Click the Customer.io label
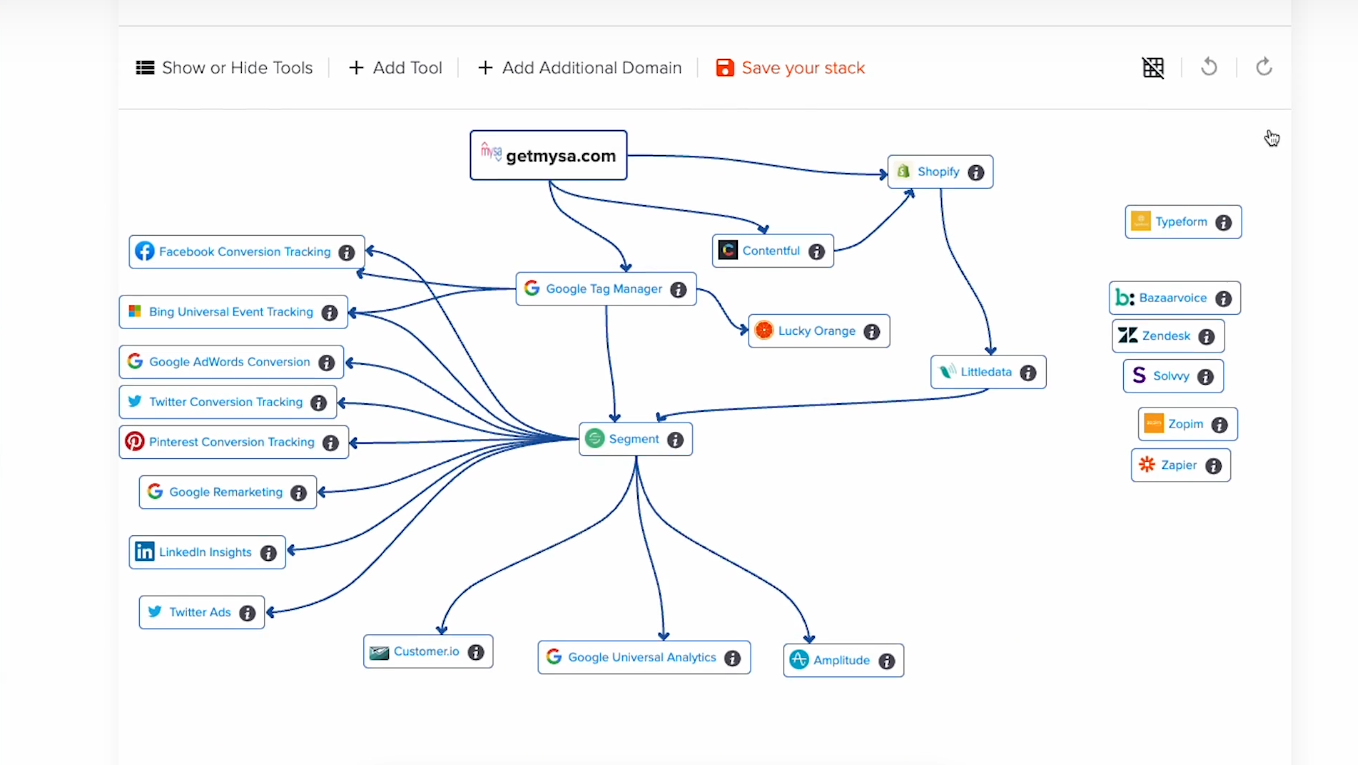Viewport: 1358px width, 765px height. pyautogui.click(x=427, y=651)
